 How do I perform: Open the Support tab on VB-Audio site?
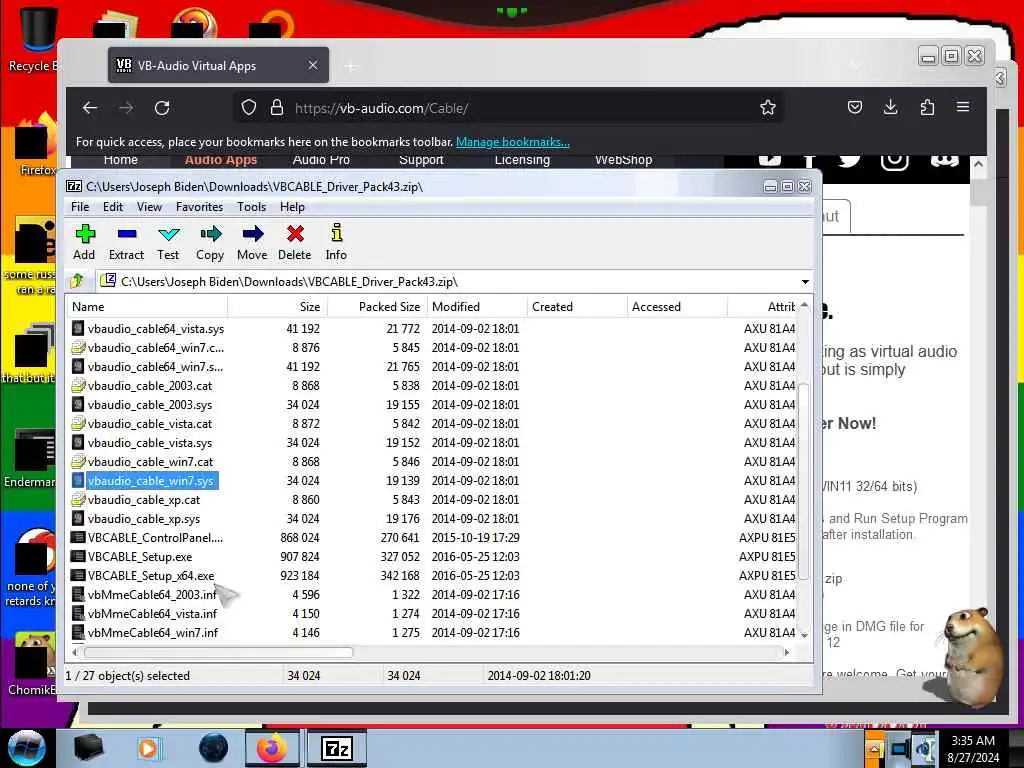click(421, 161)
